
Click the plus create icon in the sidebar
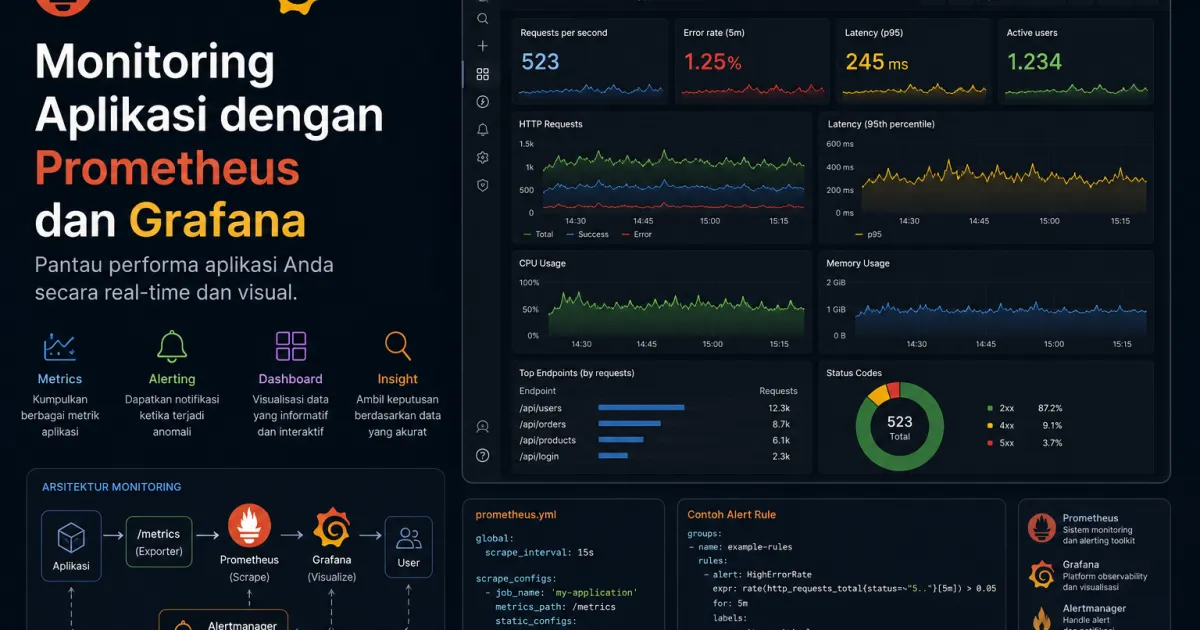point(483,46)
